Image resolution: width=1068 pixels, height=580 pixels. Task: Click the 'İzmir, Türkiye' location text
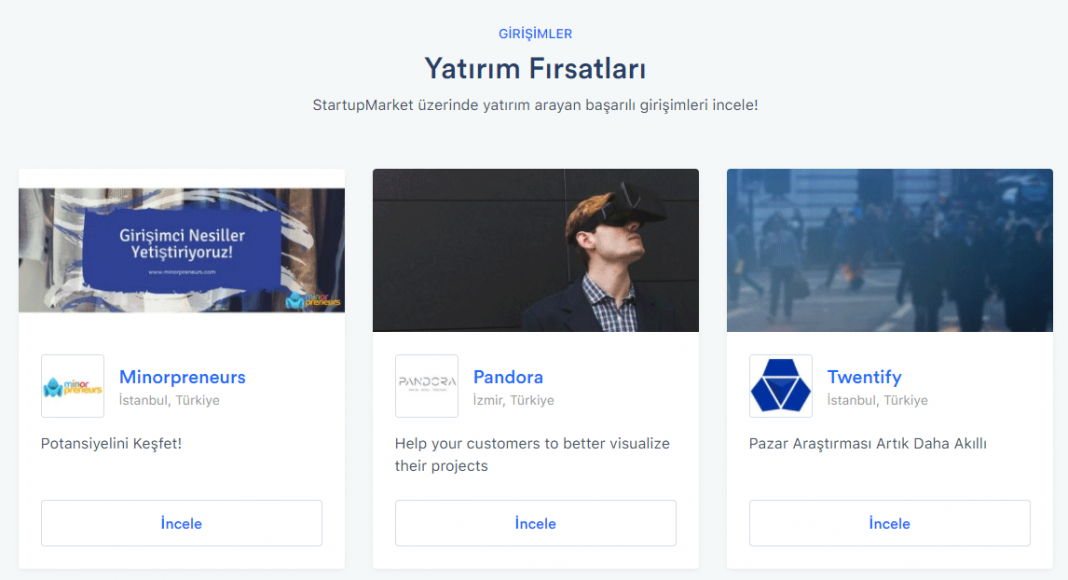coord(514,400)
